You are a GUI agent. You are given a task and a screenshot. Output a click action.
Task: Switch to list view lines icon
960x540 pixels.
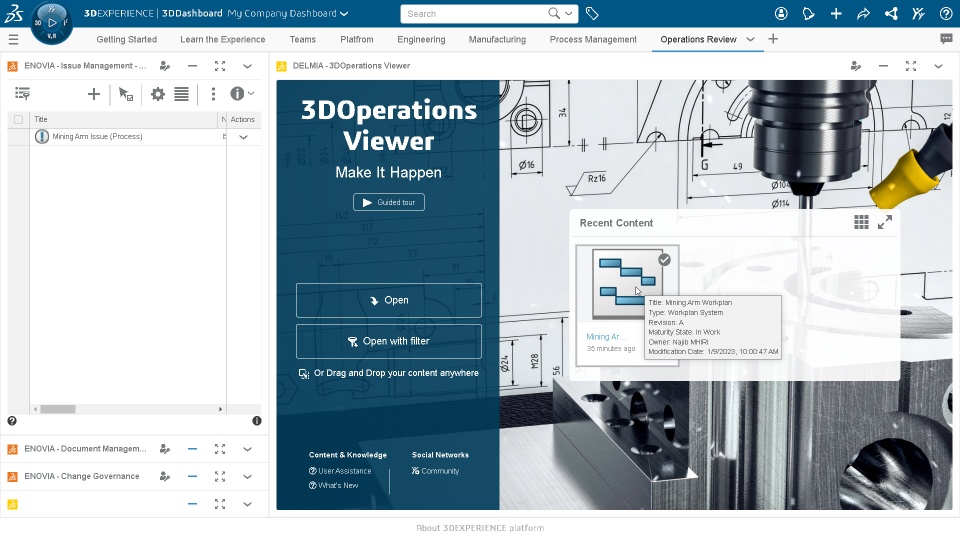coord(181,94)
